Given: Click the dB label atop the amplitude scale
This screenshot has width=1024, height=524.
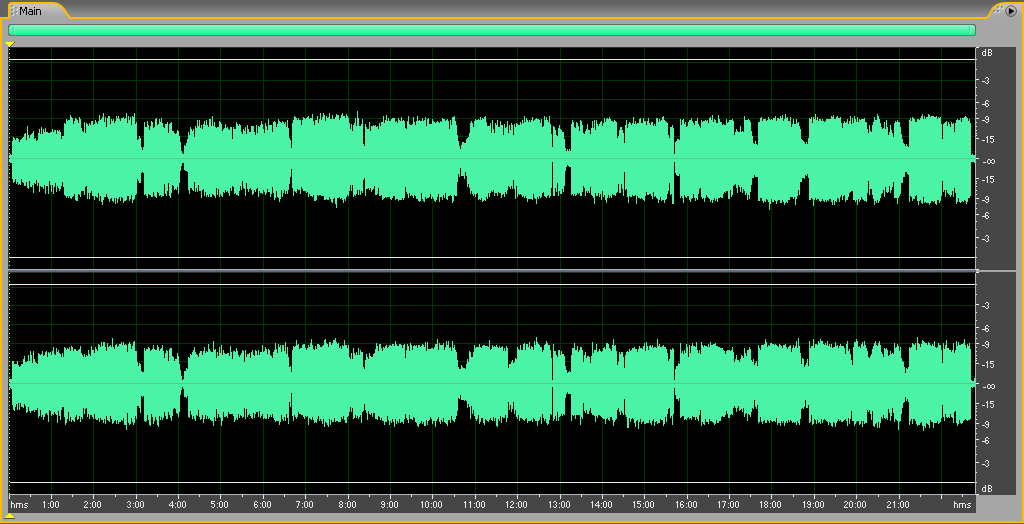Looking at the screenshot, I should (987, 52).
